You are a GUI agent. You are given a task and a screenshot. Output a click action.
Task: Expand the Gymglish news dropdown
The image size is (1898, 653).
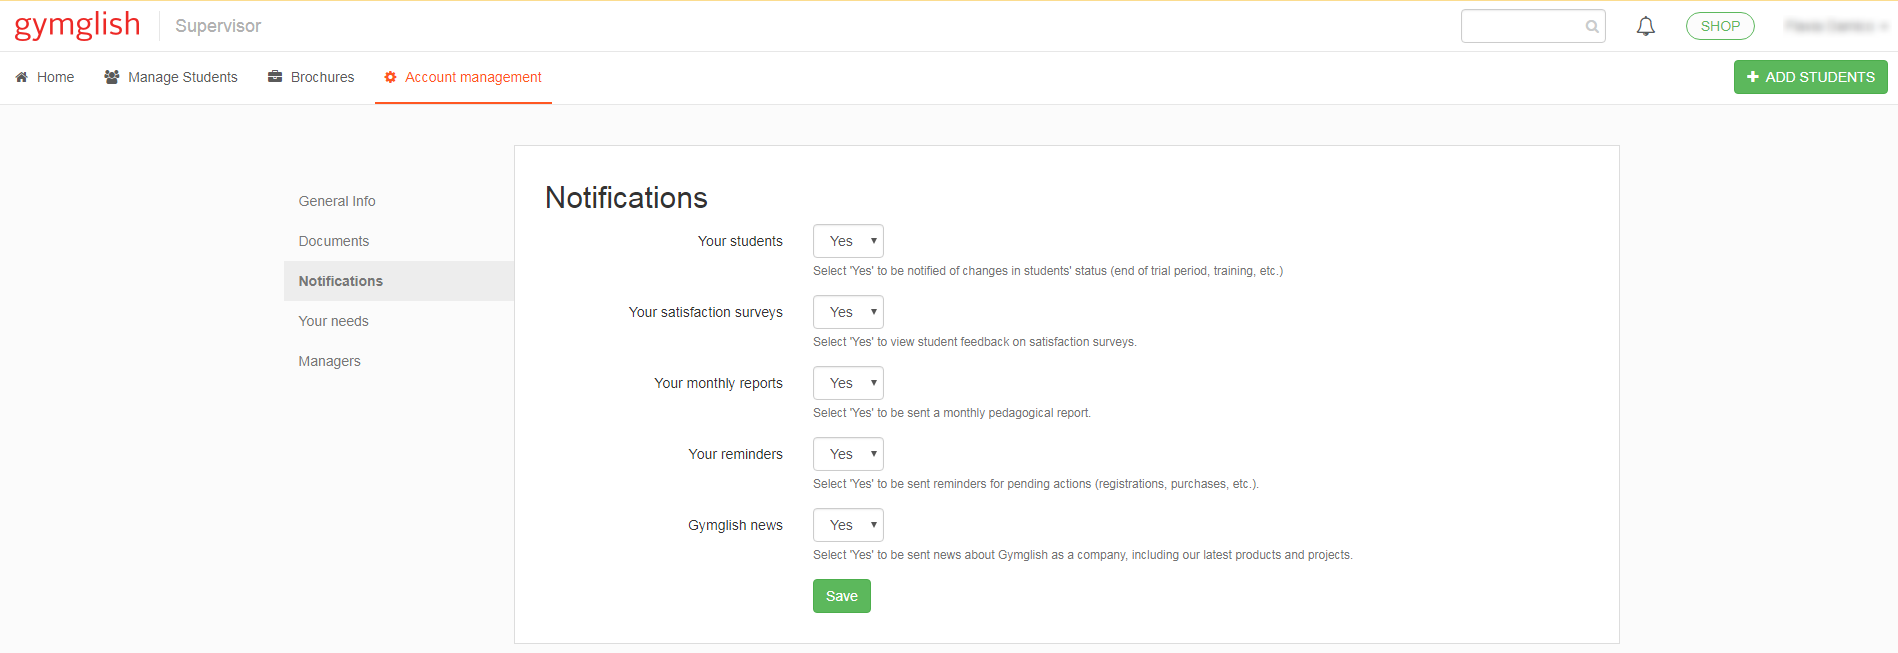[x=848, y=525]
